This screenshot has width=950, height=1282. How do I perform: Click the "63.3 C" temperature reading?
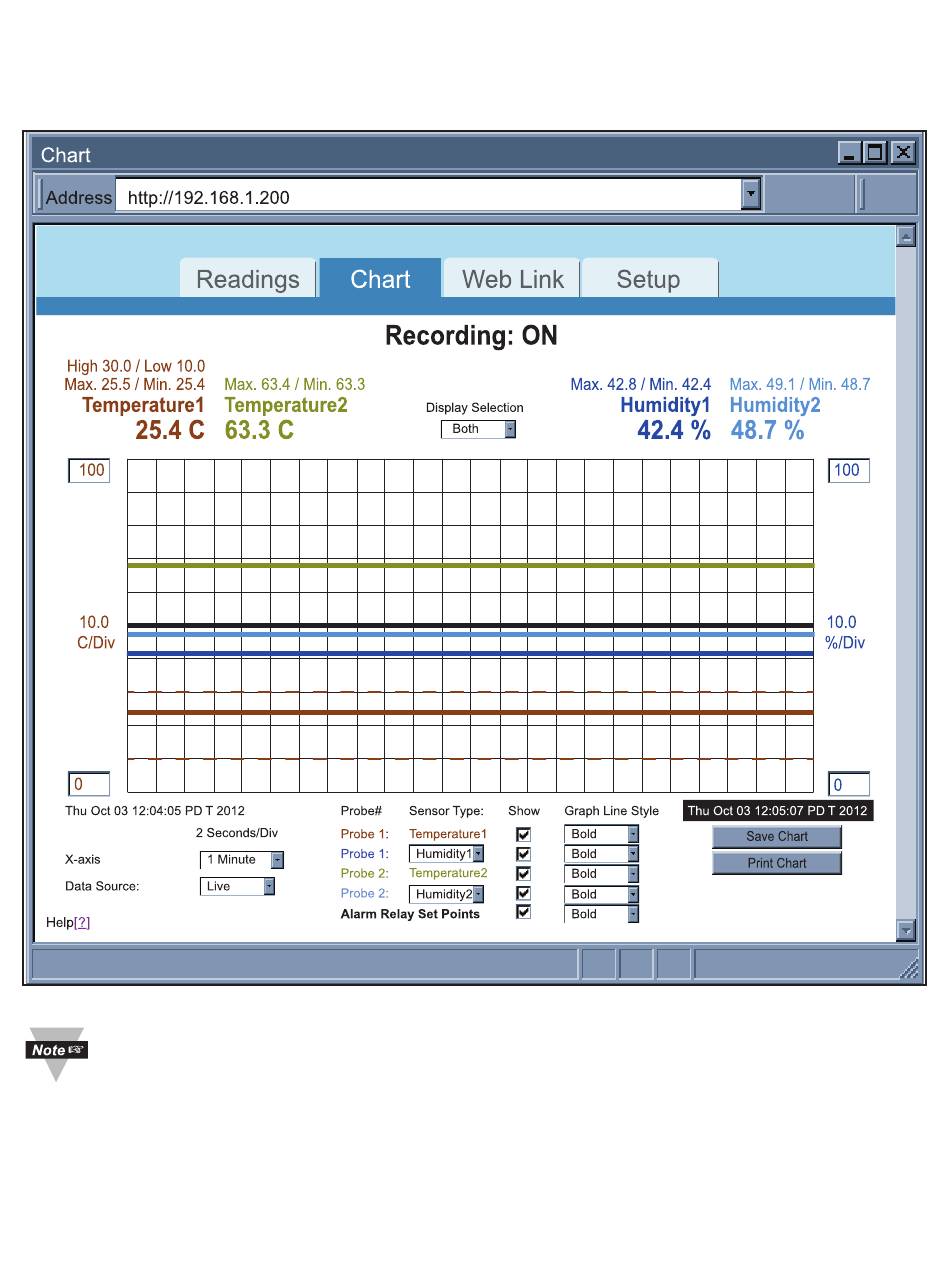coord(260,431)
